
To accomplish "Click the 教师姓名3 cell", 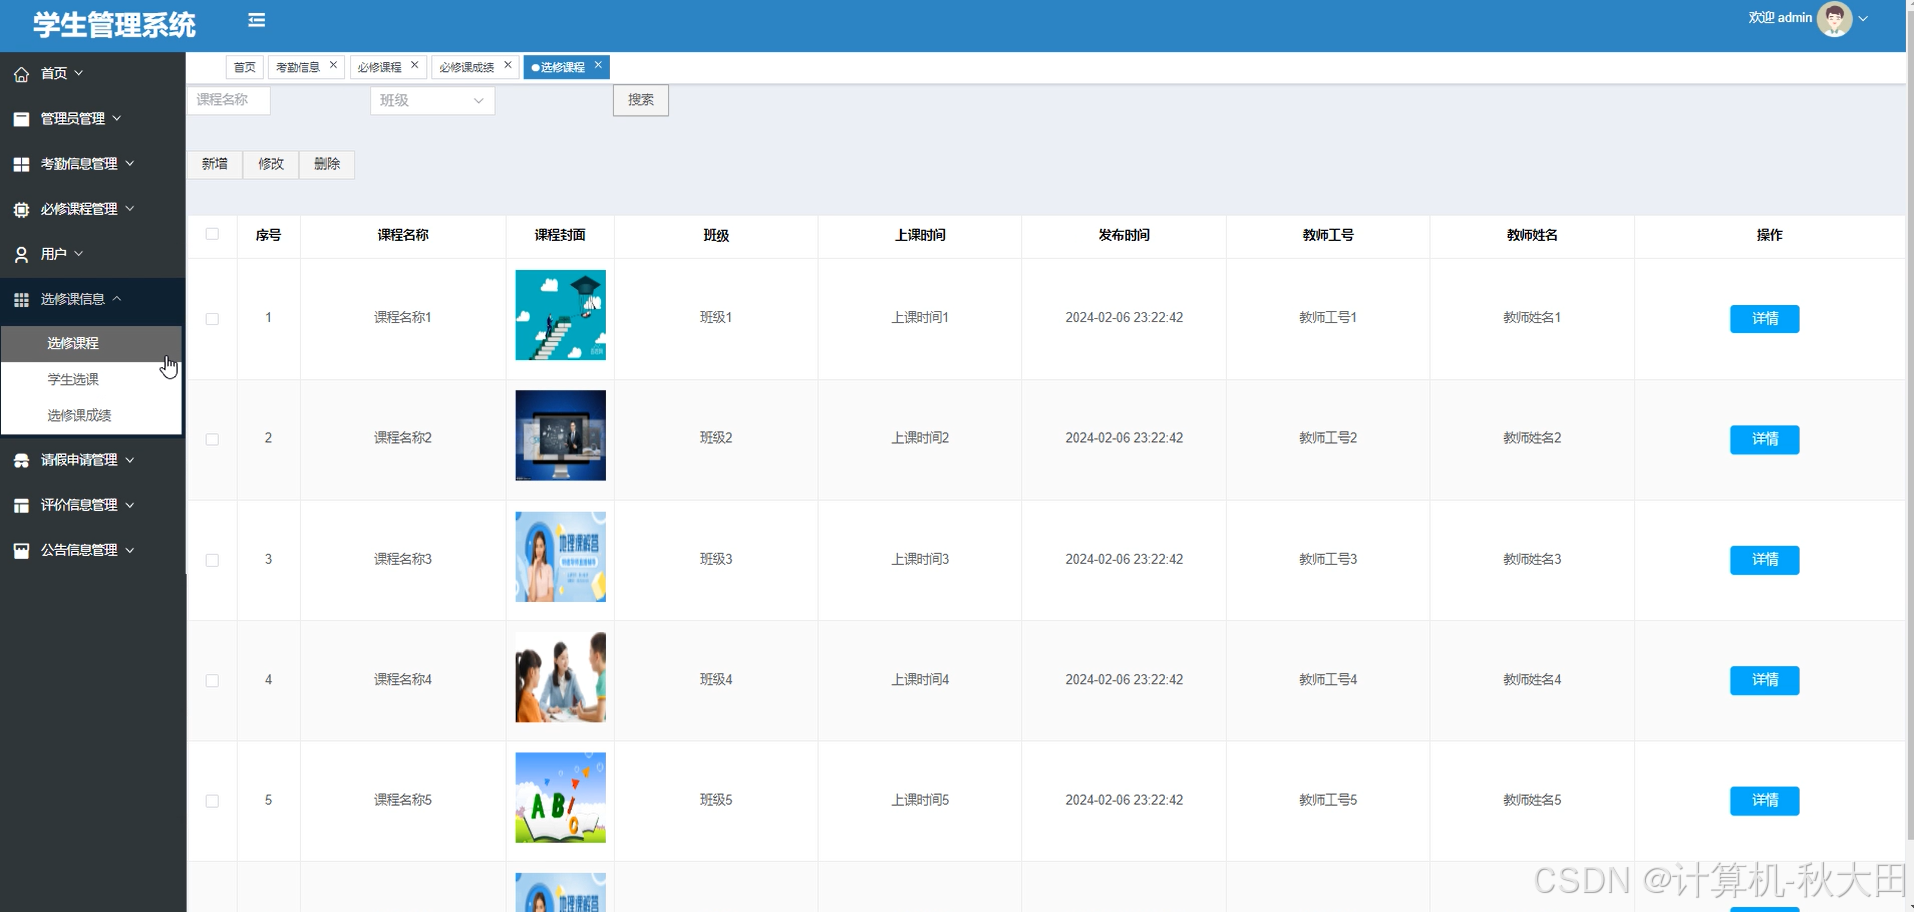I will tap(1532, 559).
